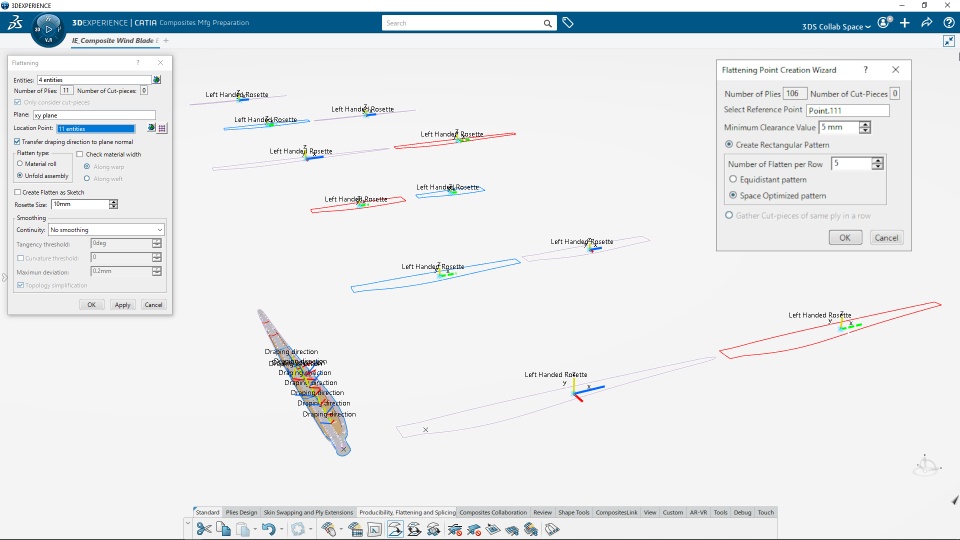Open dropdown arrow next to Undo
The height and width of the screenshot is (540, 960).
point(282,530)
